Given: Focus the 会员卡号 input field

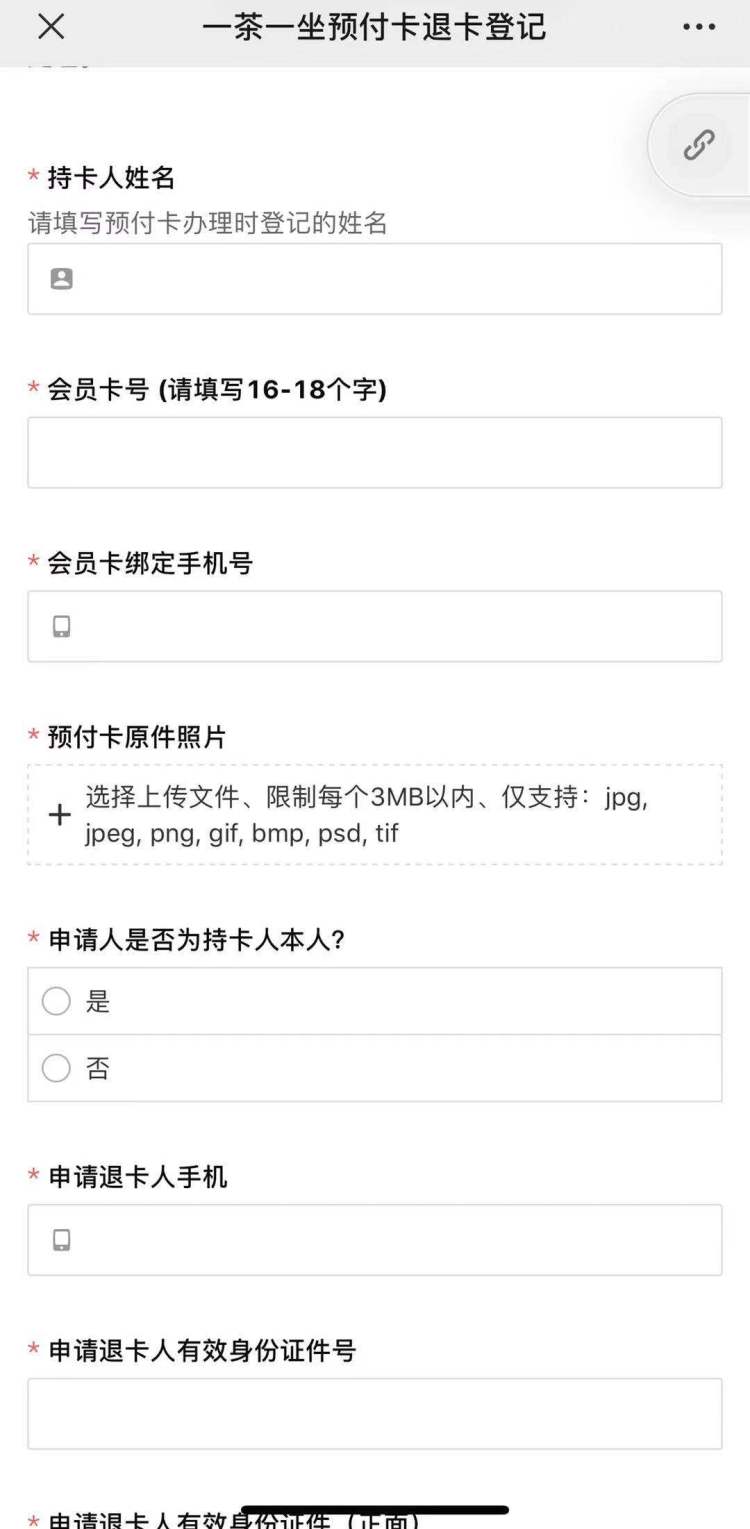Looking at the screenshot, I should pos(375,453).
